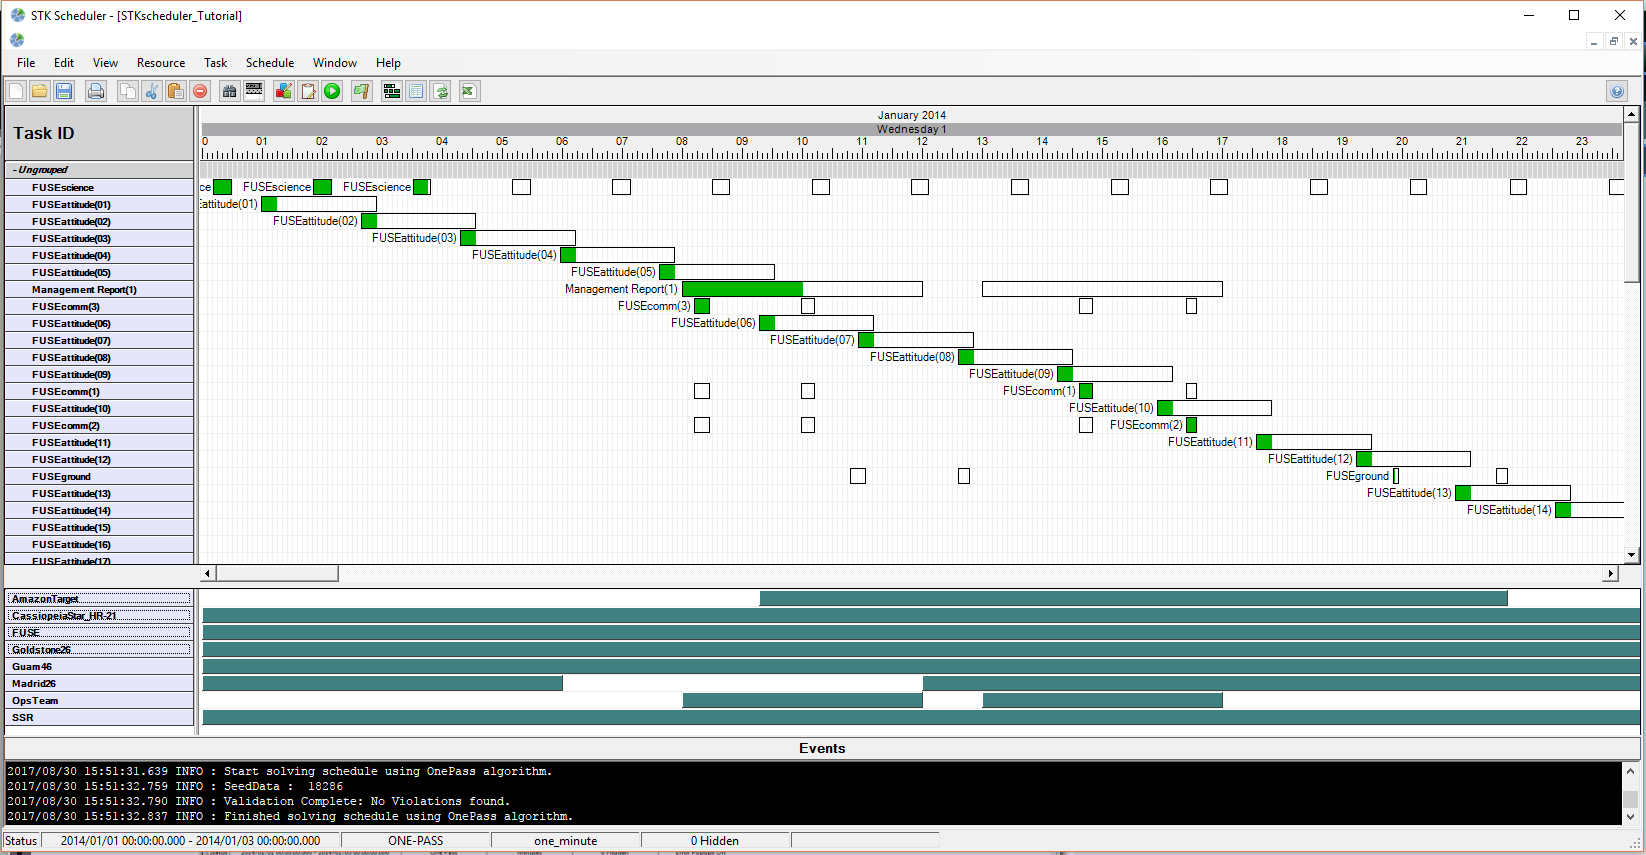Screen dimensions: 1646x855
Task: Click the AmazonTarget resource label
Action: coord(46,599)
